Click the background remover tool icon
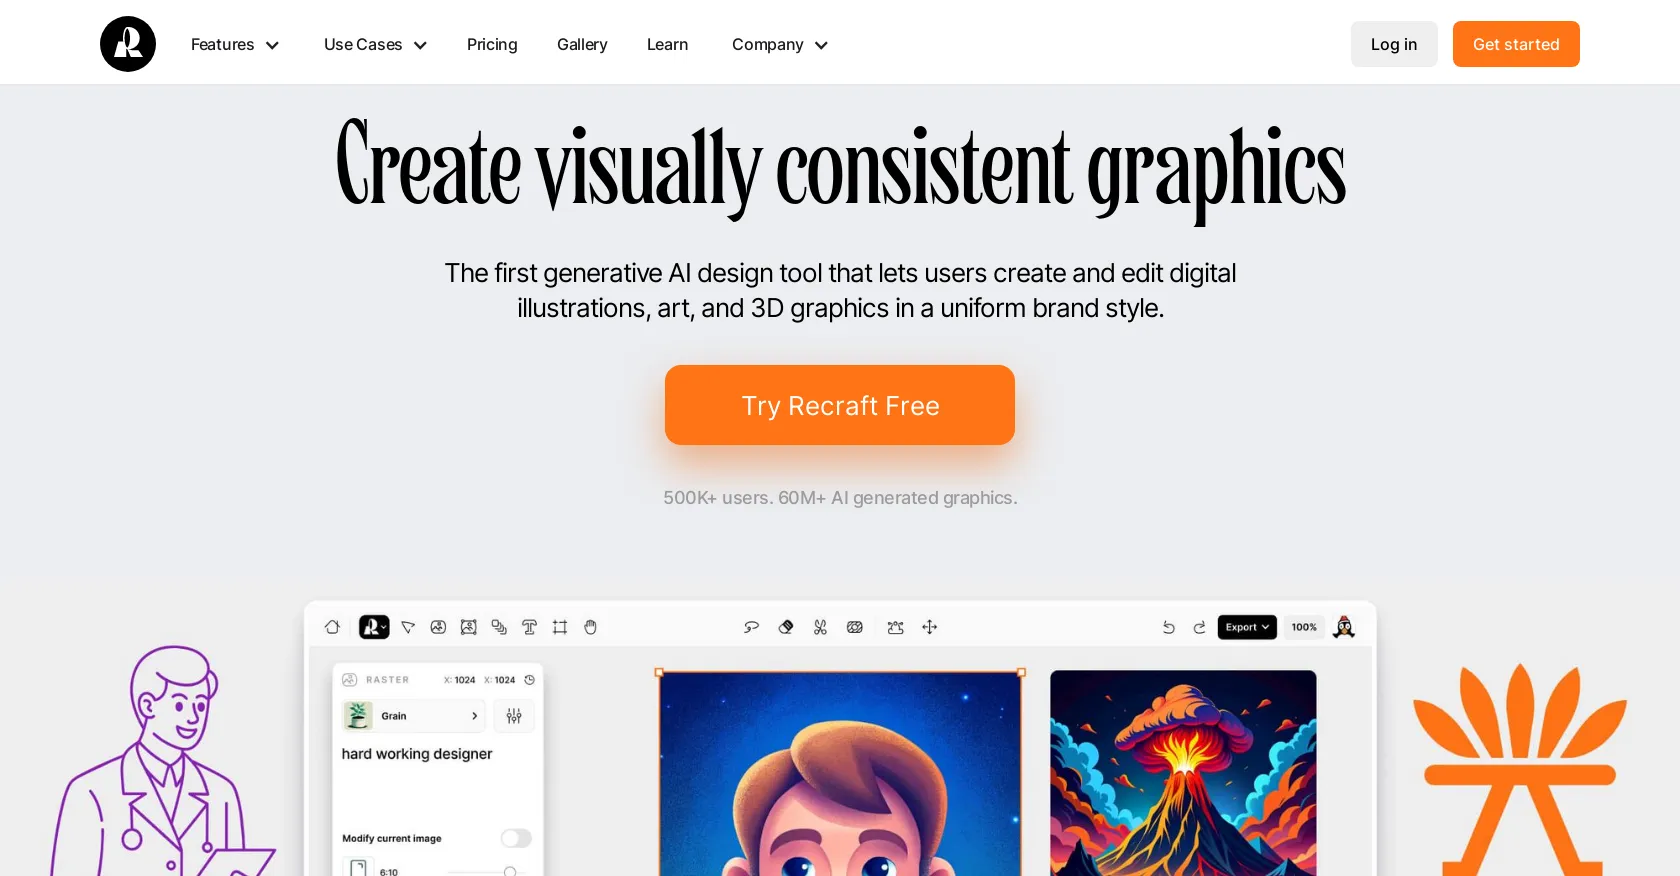Image resolution: width=1680 pixels, height=876 pixels. pyautogui.click(x=855, y=627)
